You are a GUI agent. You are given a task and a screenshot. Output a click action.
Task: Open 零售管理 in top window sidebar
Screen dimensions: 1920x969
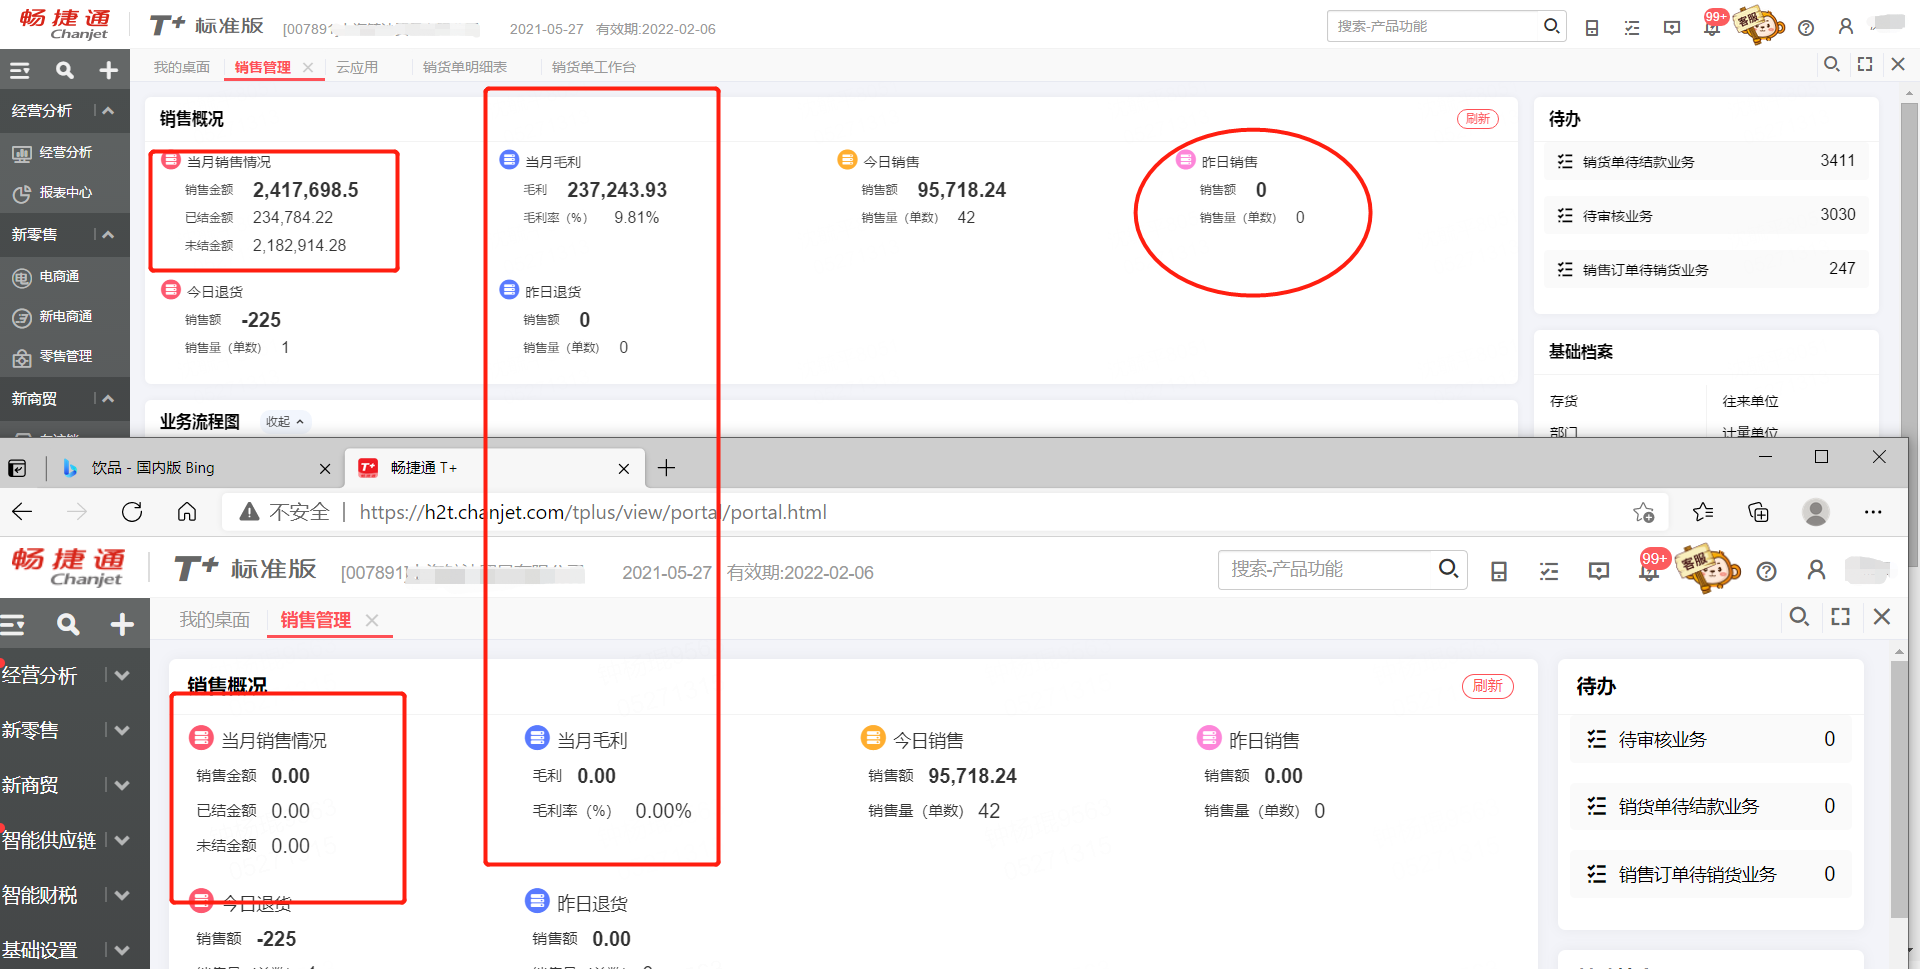pos(65,357)
